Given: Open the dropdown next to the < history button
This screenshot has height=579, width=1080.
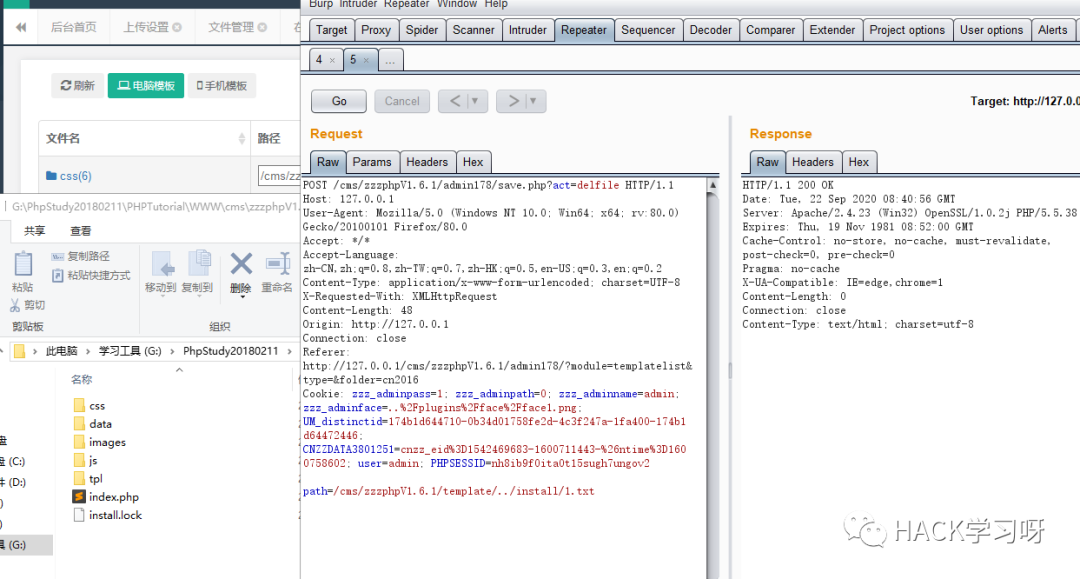Looking at the screenshot, I should [475, 101].
